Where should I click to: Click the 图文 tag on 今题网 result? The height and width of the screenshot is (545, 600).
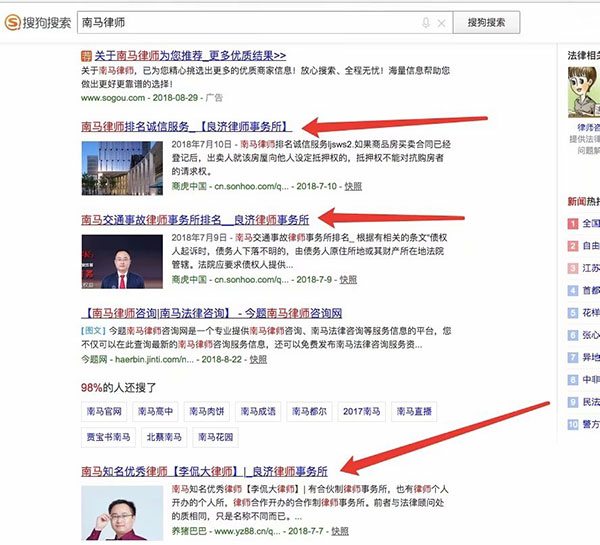[x=93, y=331]
